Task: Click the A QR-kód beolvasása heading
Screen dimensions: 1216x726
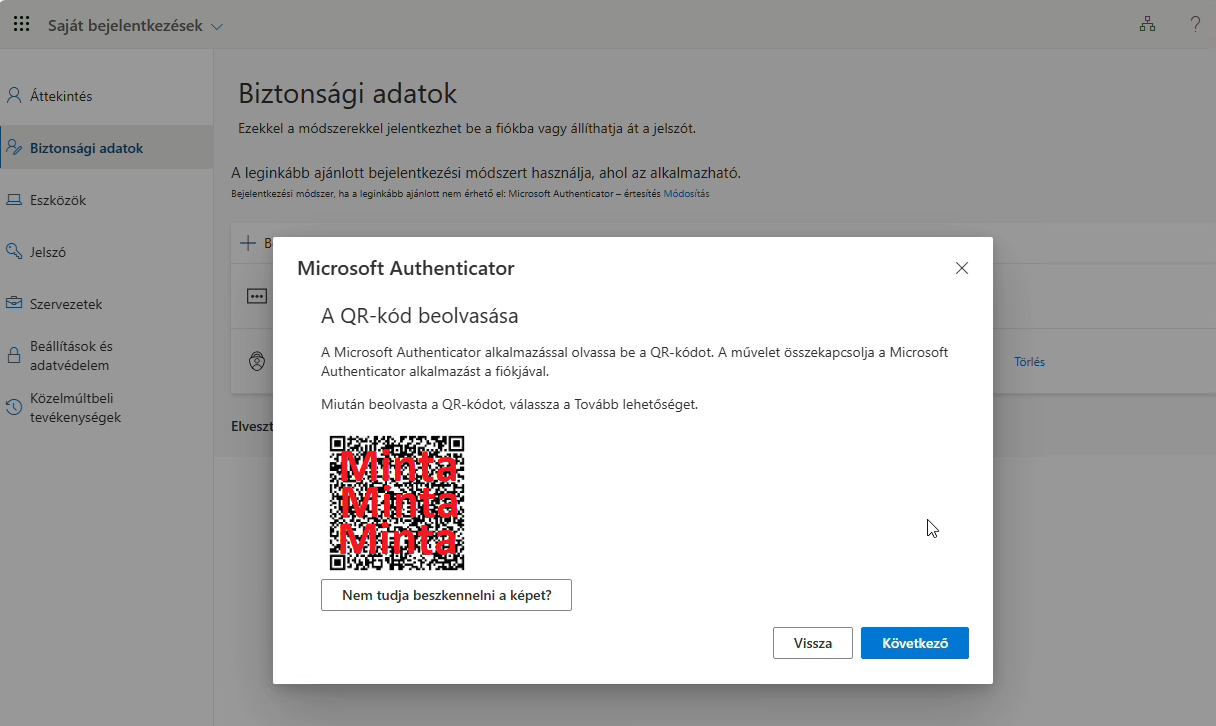Action: pos(419,316)
